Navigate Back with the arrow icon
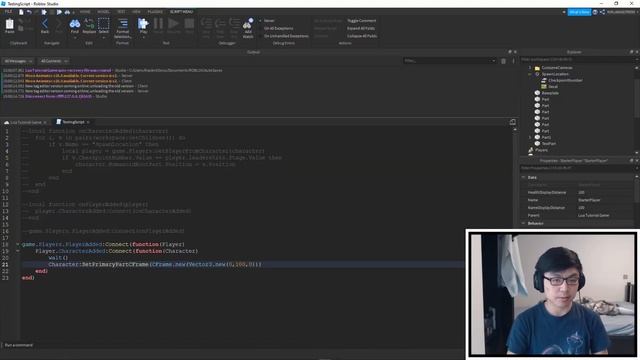Viewport: 640px width, 360px height. pos(45,24)
